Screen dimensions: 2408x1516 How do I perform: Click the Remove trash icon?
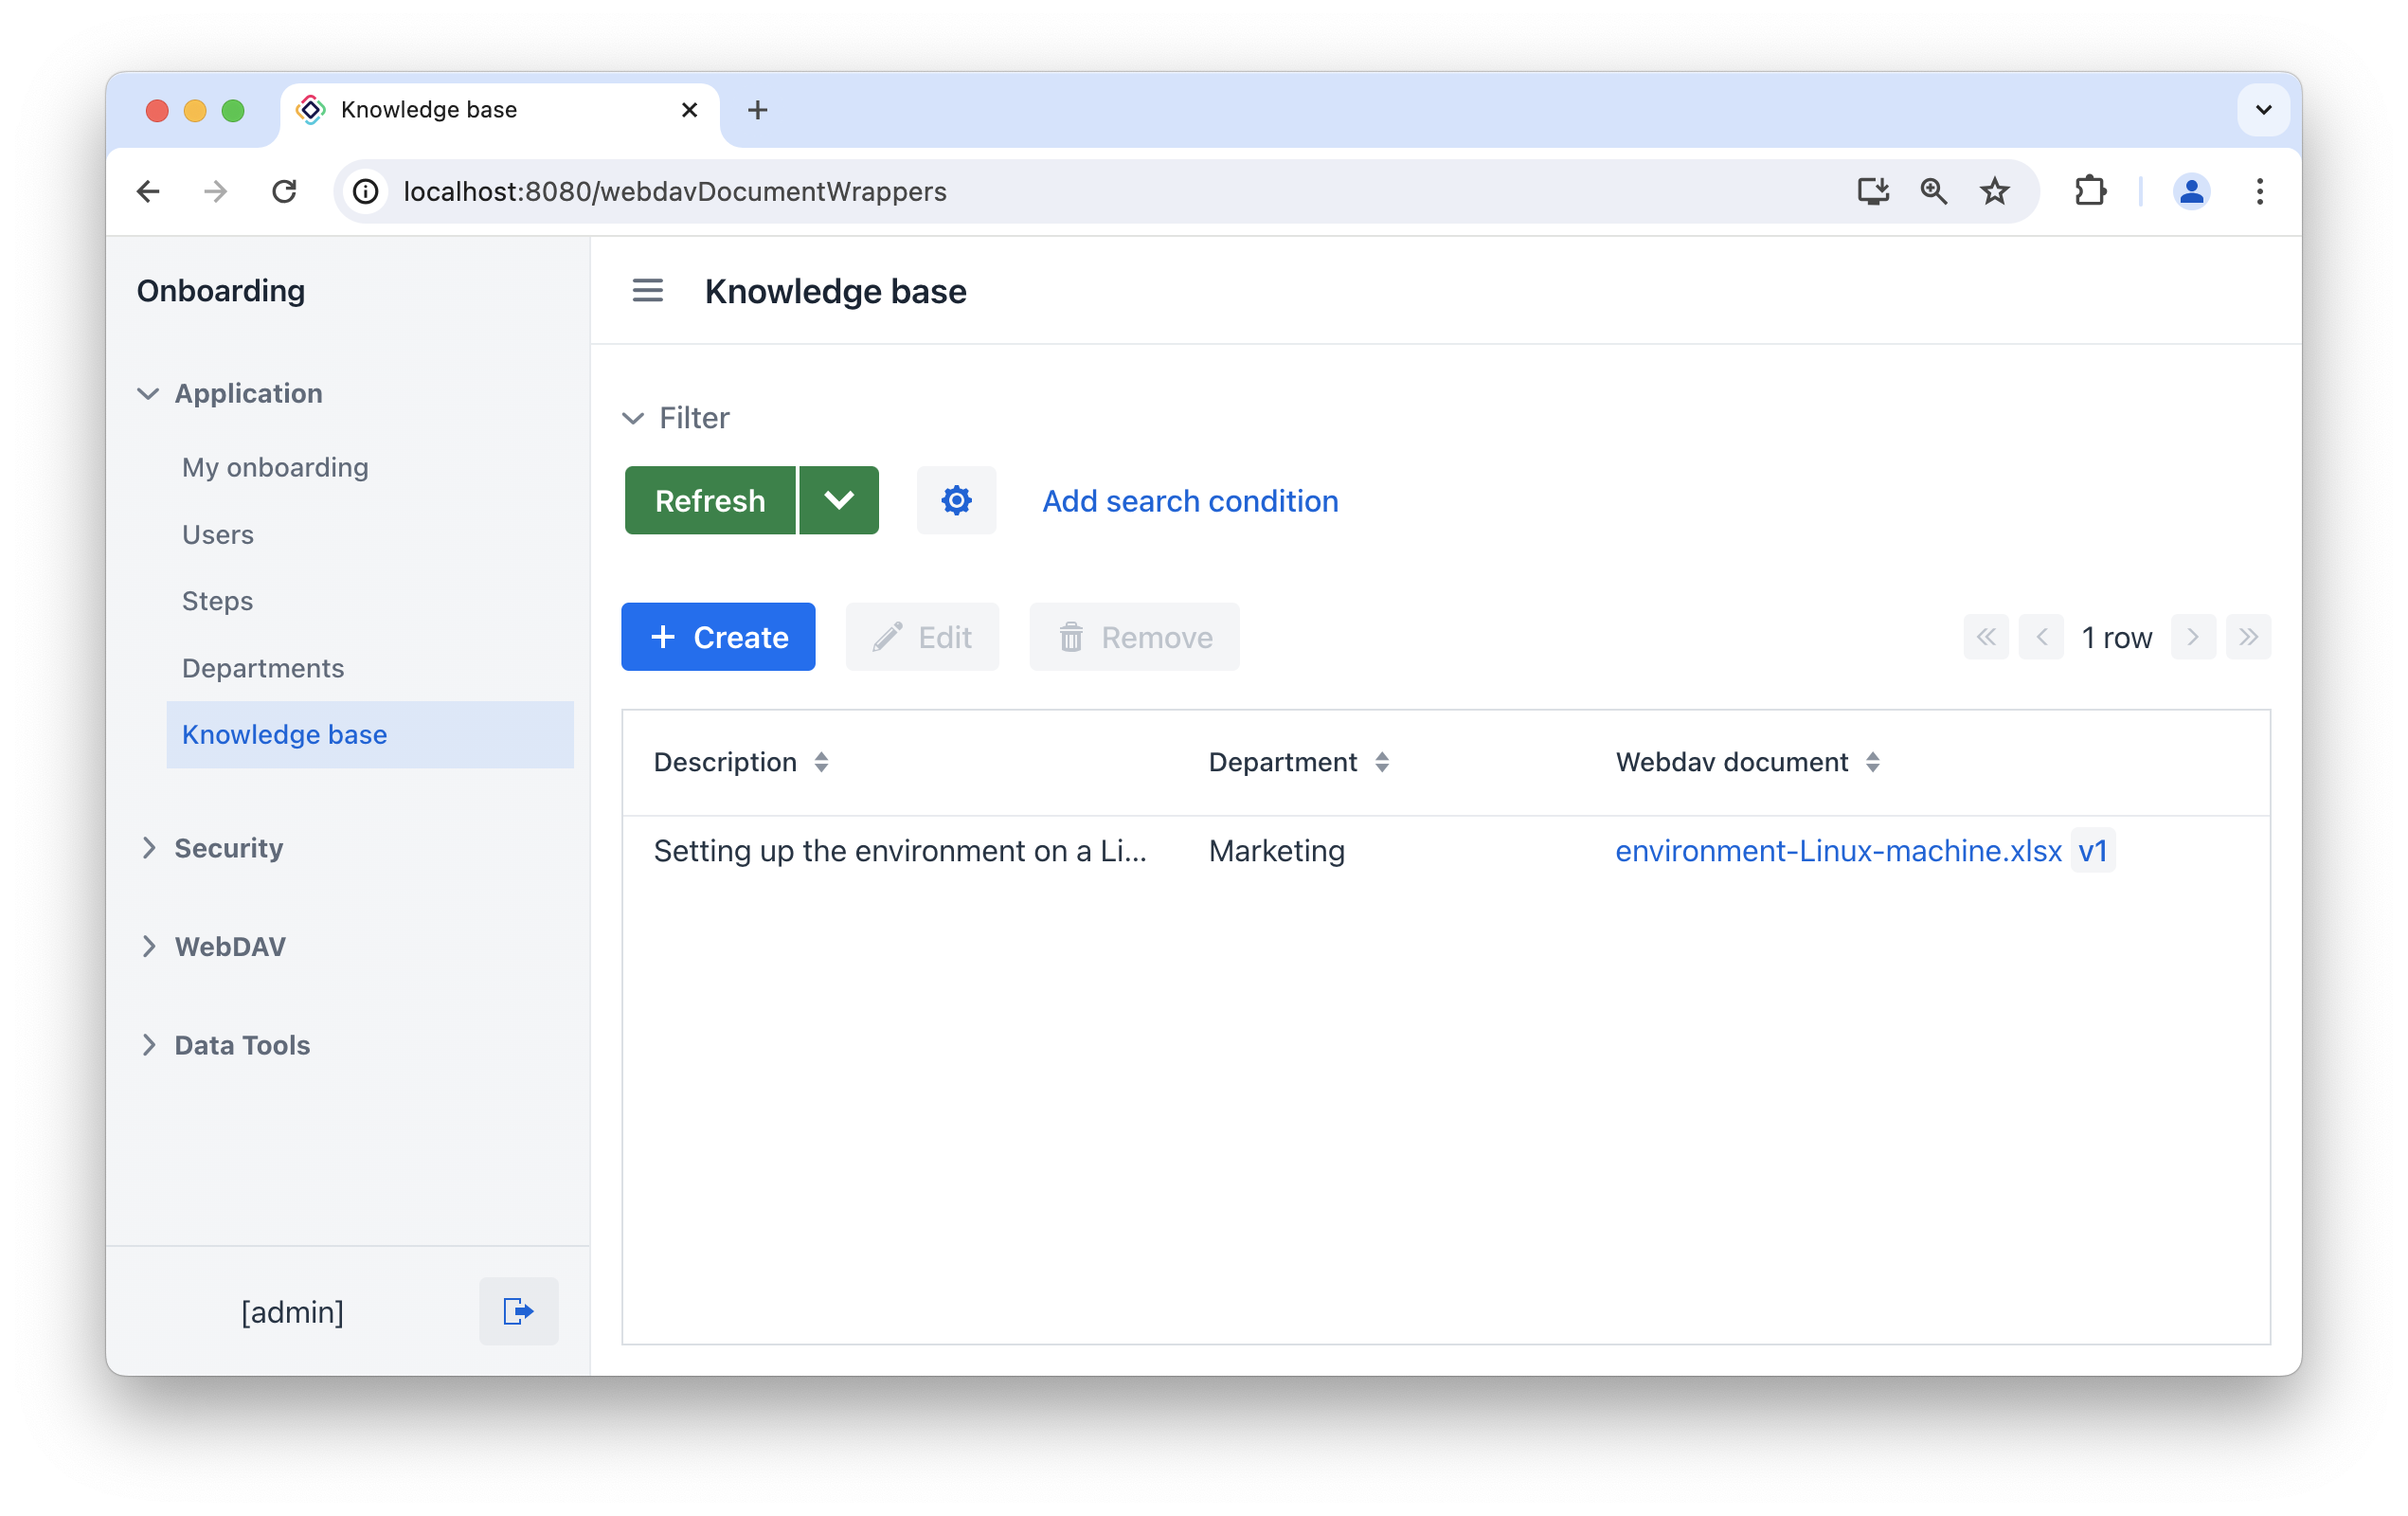coord(1072,638)
